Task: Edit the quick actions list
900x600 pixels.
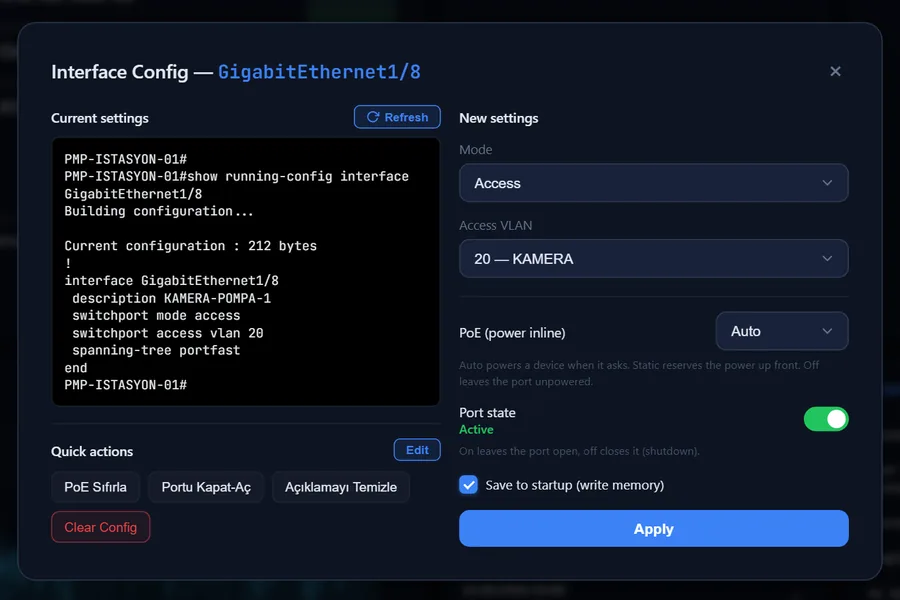Action: (x=417, y=450)
